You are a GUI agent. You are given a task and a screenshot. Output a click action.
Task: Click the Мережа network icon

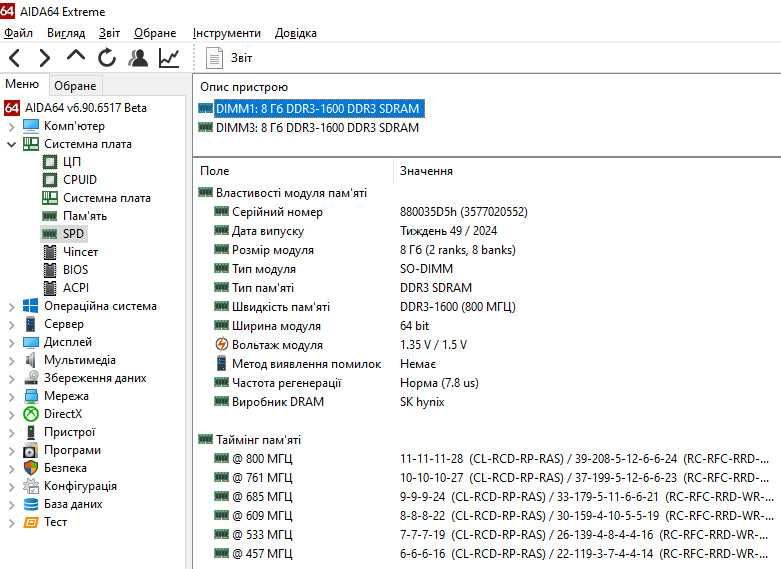(31, 396)
